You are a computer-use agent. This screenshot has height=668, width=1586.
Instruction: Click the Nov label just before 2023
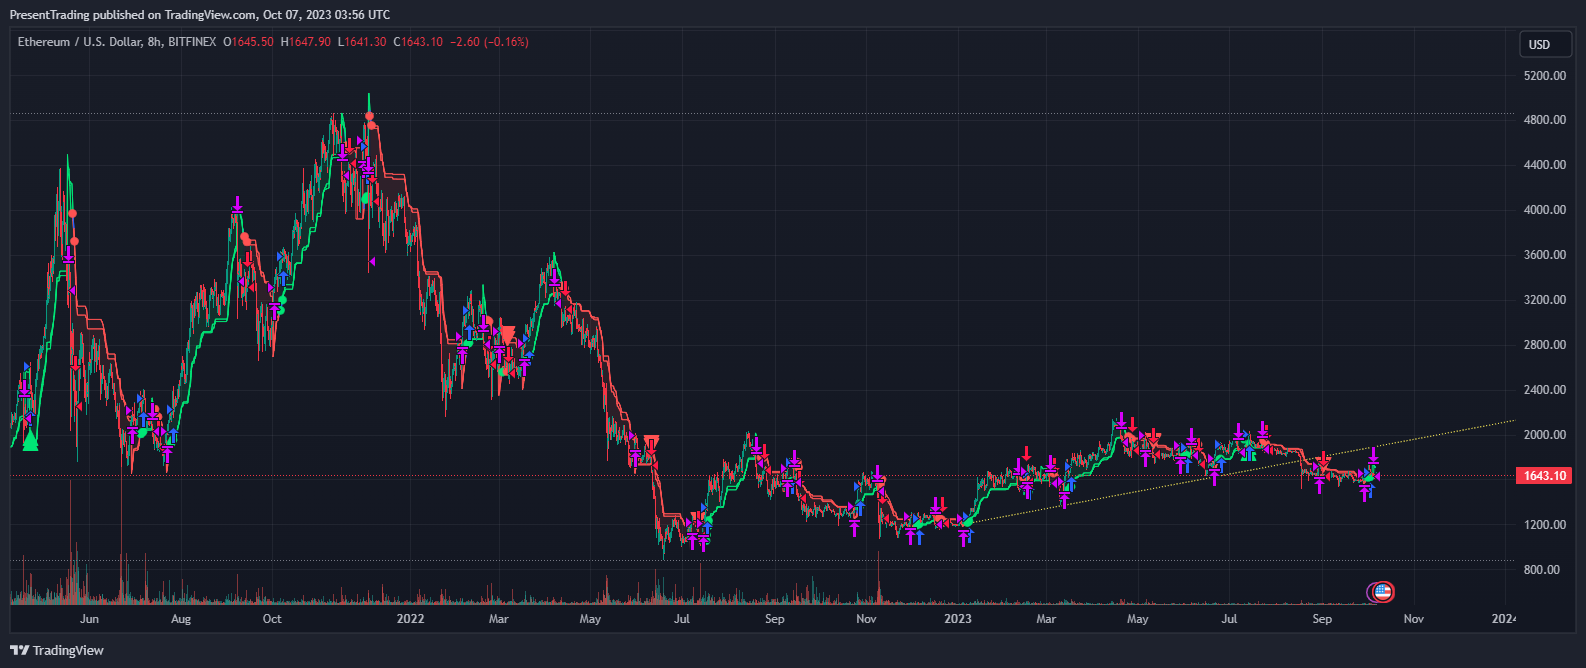pos(867,619)
